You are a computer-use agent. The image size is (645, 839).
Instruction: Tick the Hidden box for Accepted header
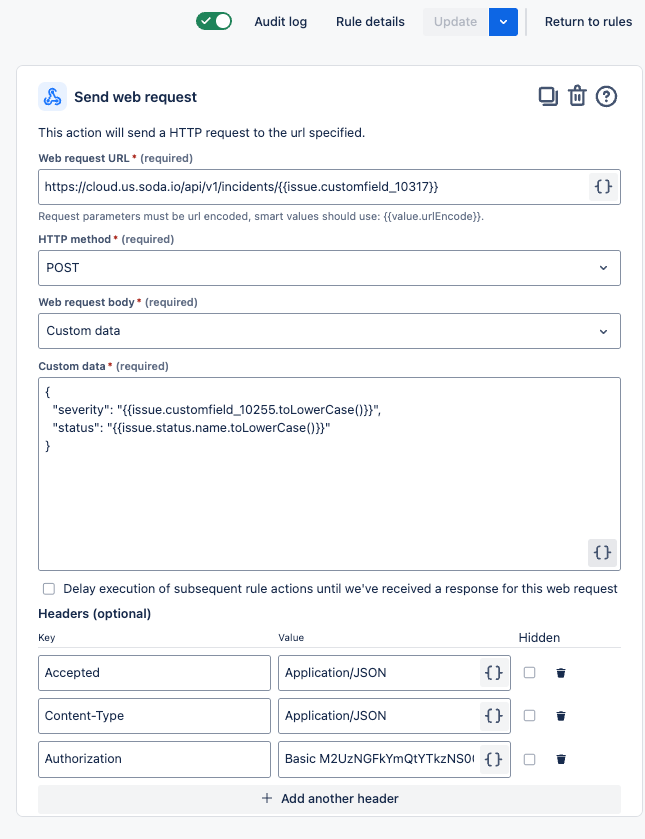click(x=530, y=673)
